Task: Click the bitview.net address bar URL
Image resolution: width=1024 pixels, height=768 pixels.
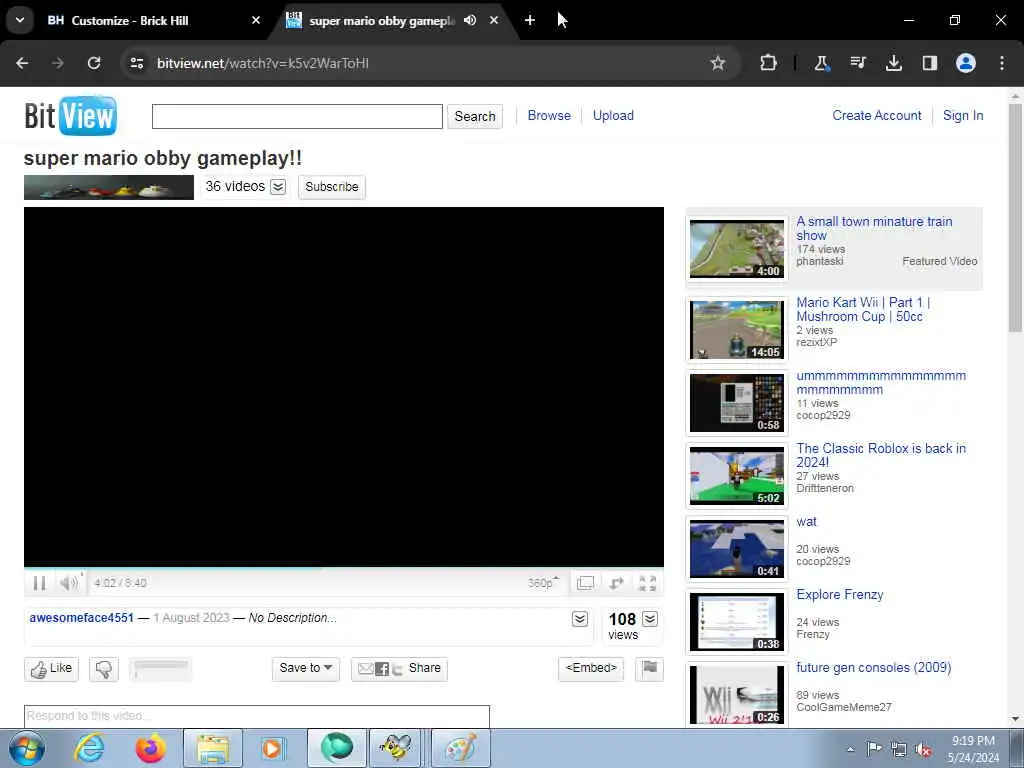Action: click(263, 63)
